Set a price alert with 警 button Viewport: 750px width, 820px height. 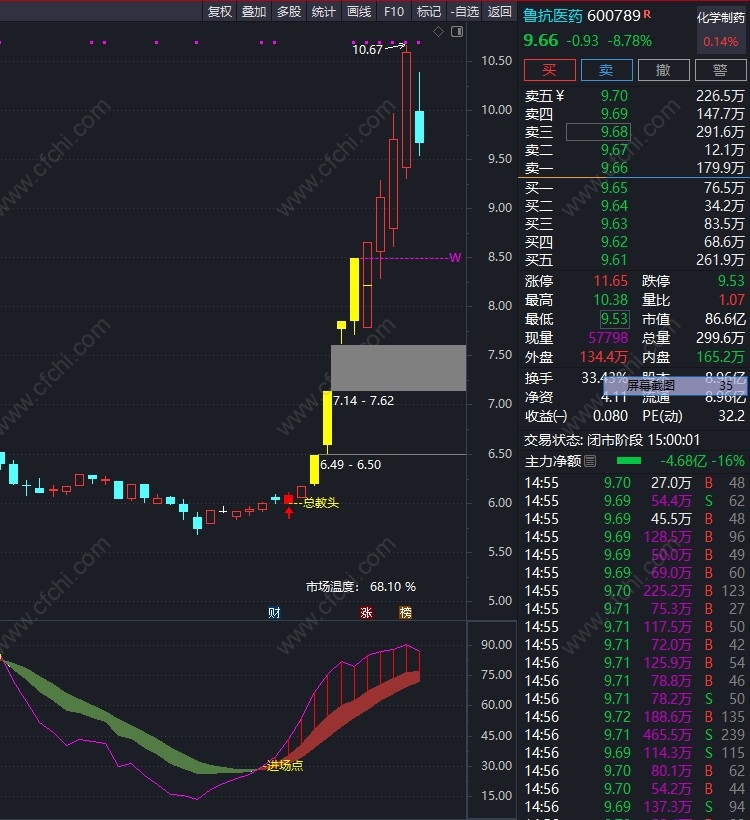[721, 70]
